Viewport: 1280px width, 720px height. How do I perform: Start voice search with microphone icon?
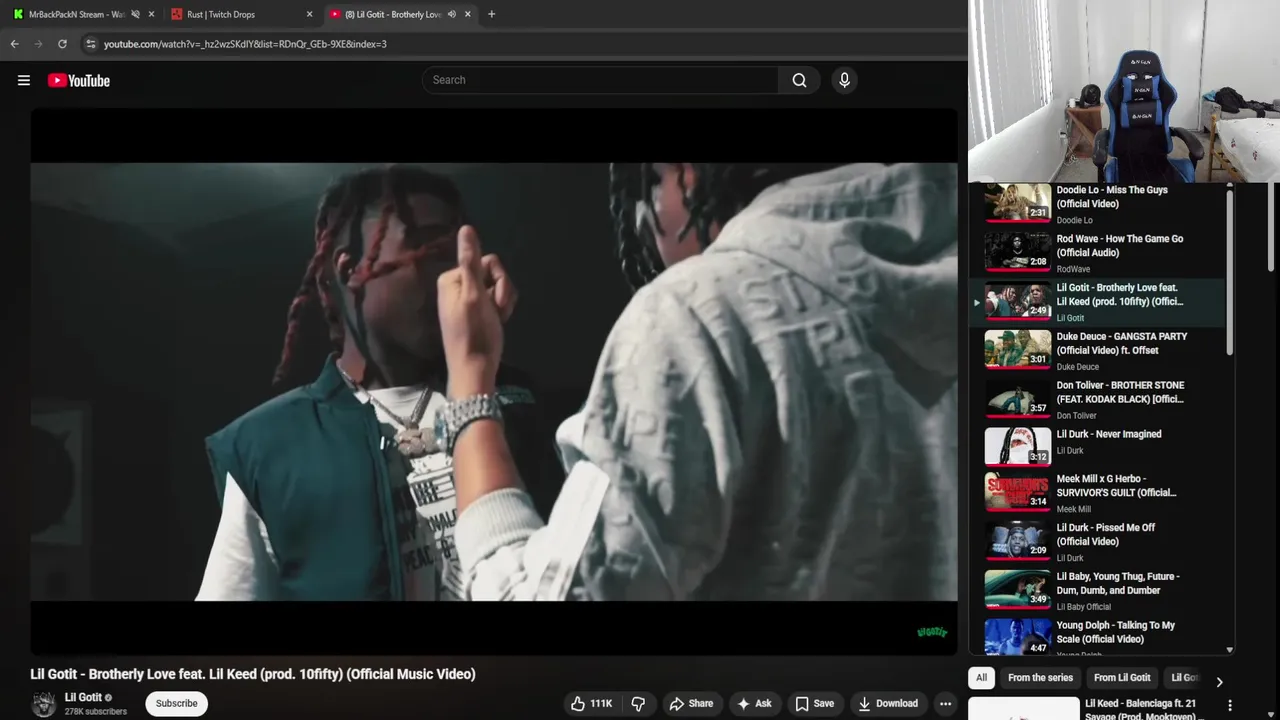(x=844, y=80)
